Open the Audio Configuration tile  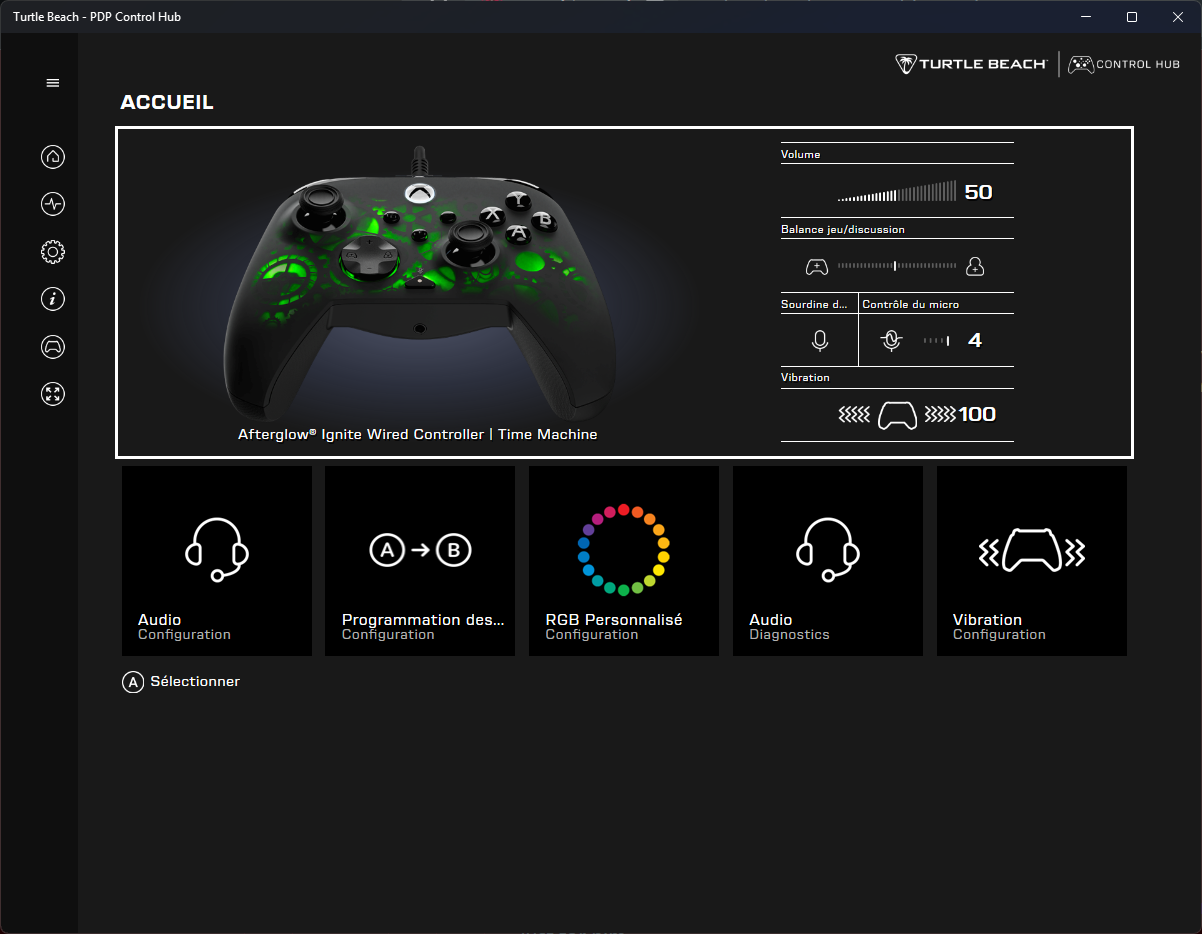(x=216, y=560)
